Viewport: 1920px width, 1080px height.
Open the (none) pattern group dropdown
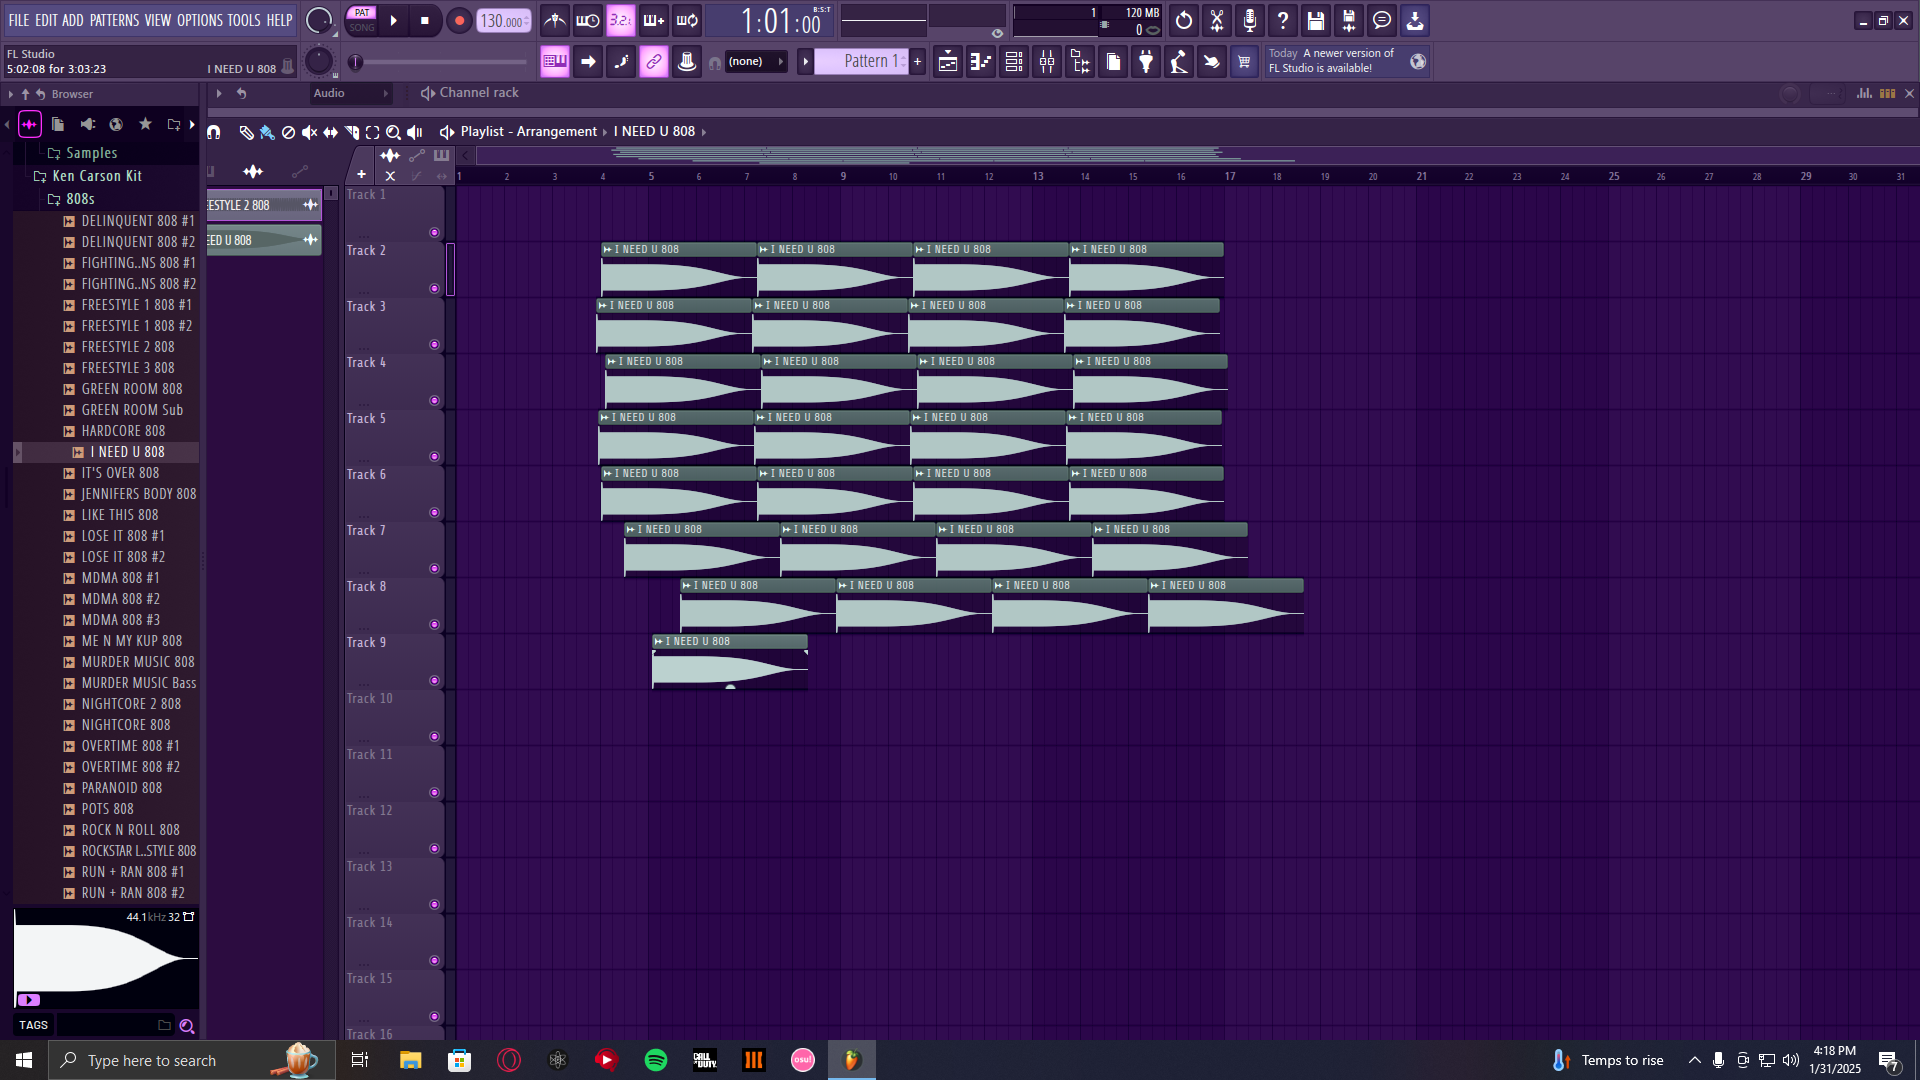[756, 62]
